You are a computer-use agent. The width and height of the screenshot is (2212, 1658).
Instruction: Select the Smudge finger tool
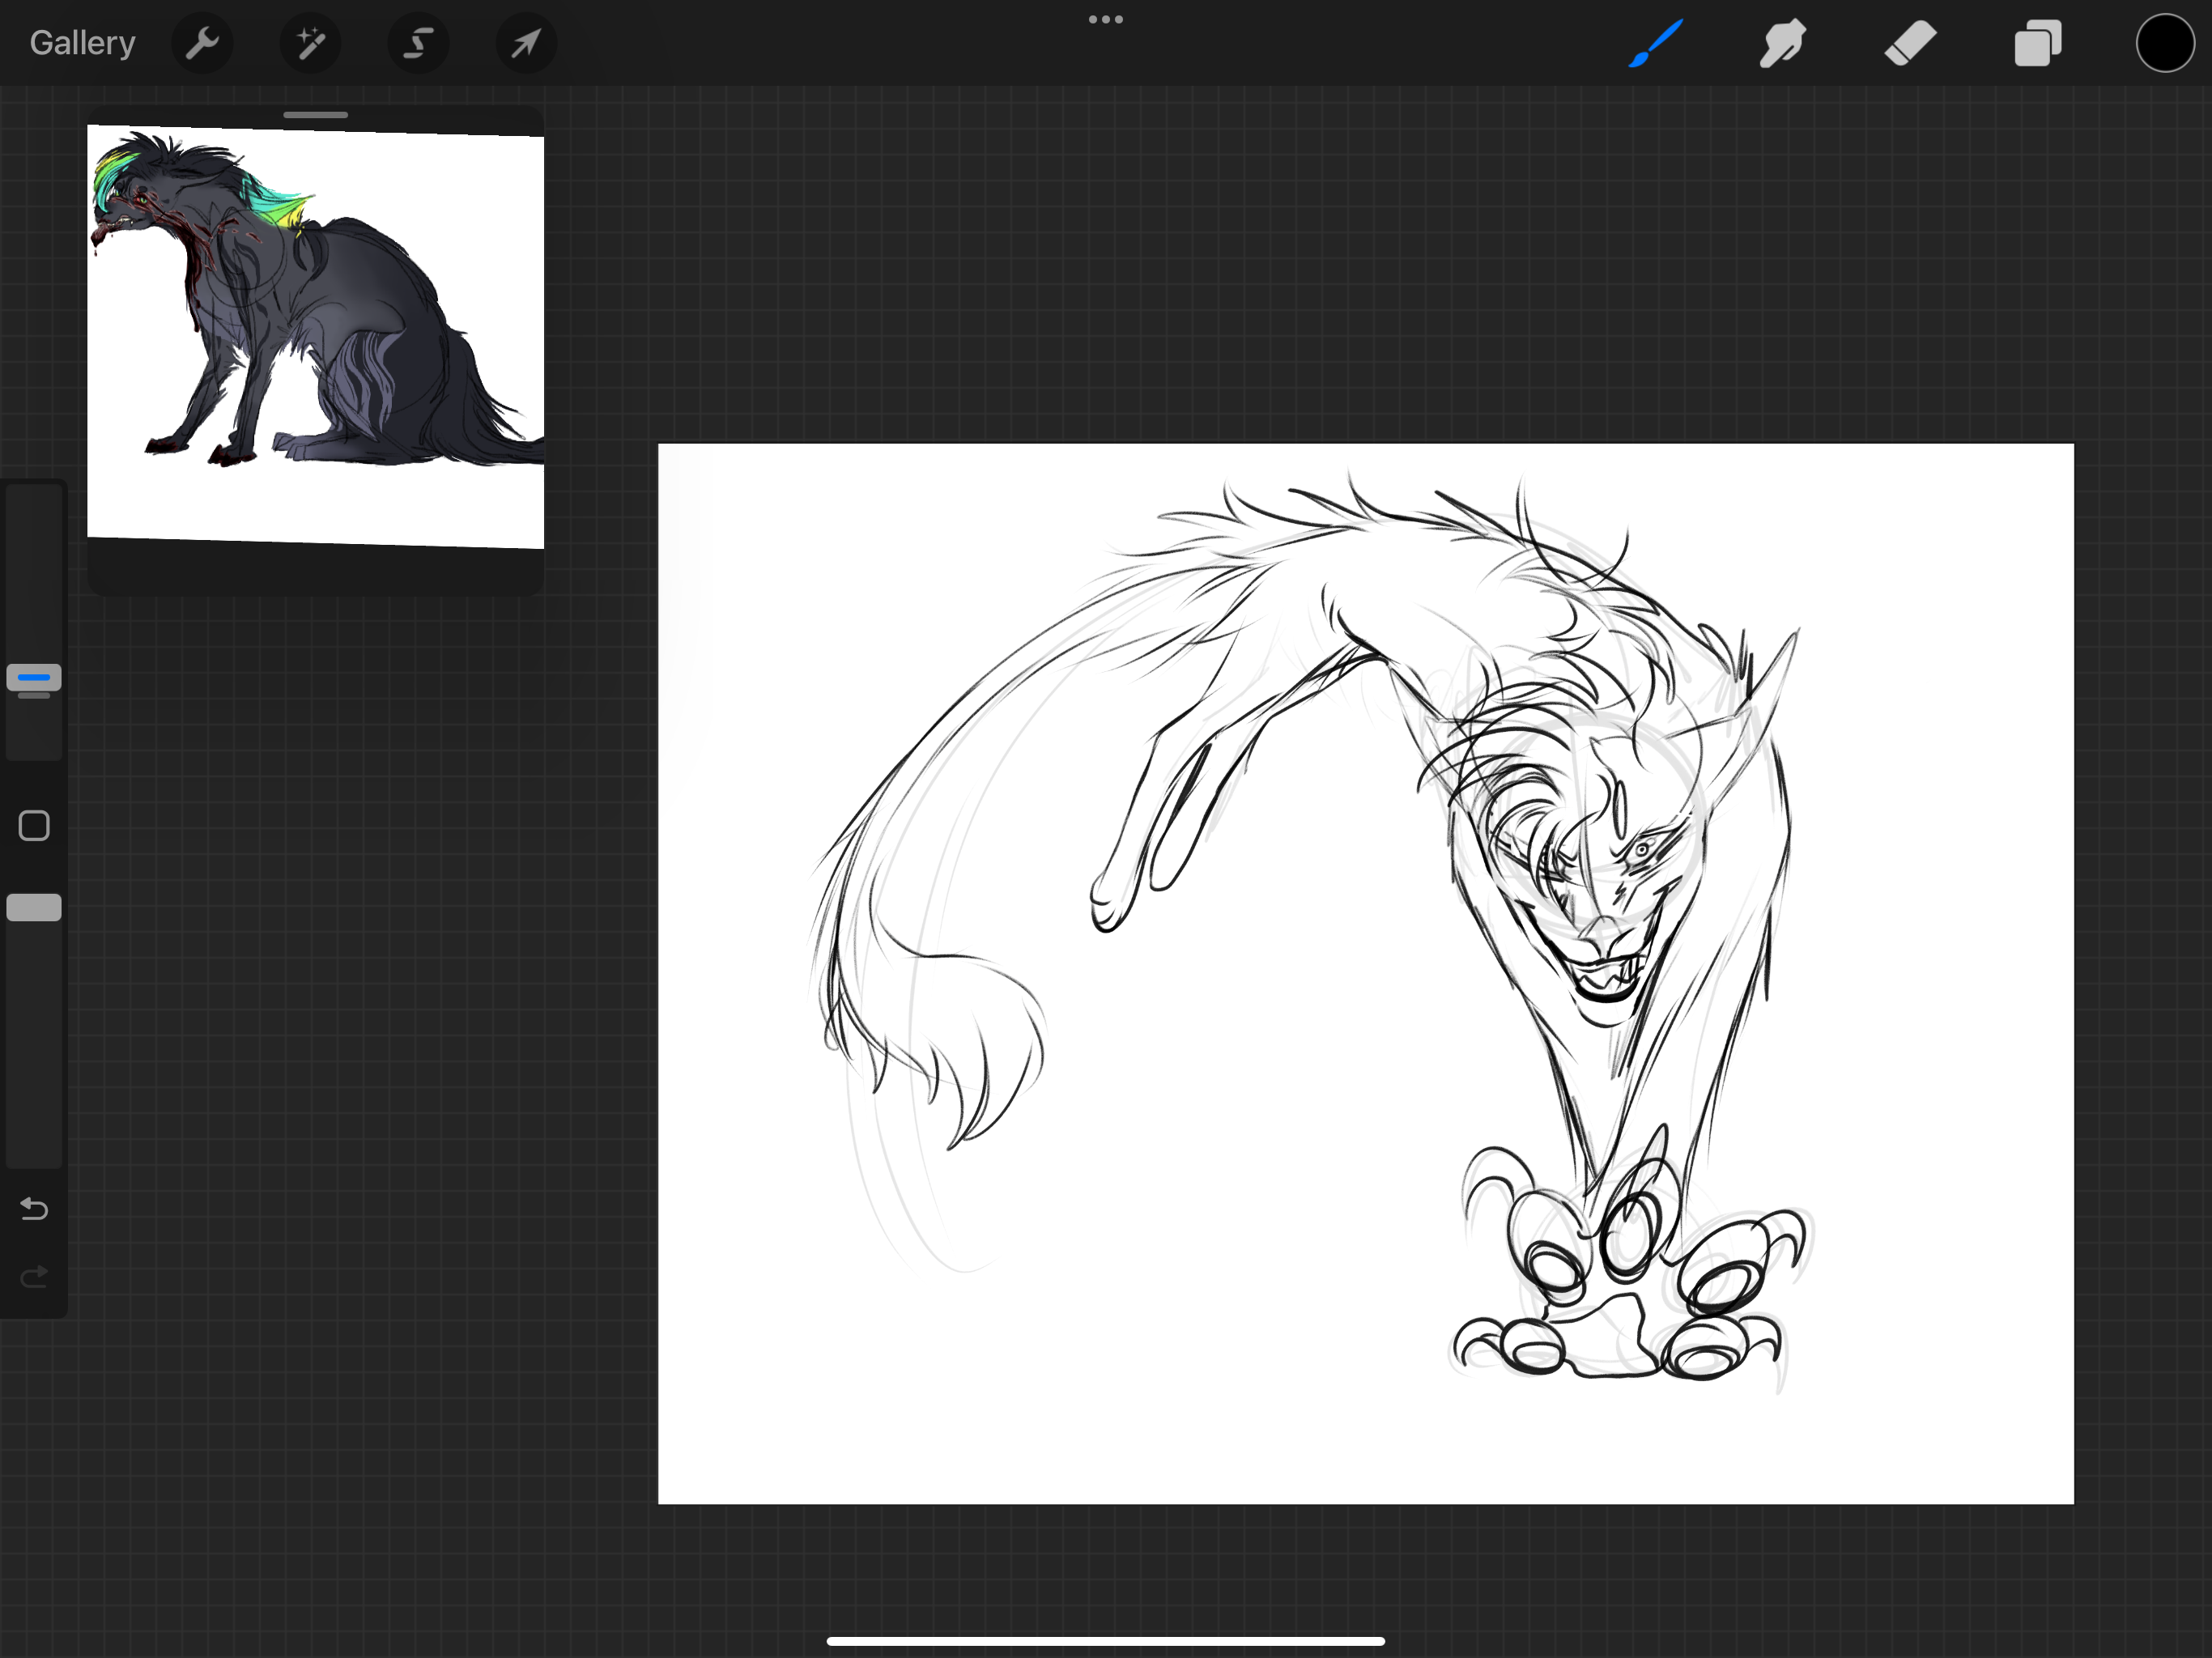click(1782, 43)
